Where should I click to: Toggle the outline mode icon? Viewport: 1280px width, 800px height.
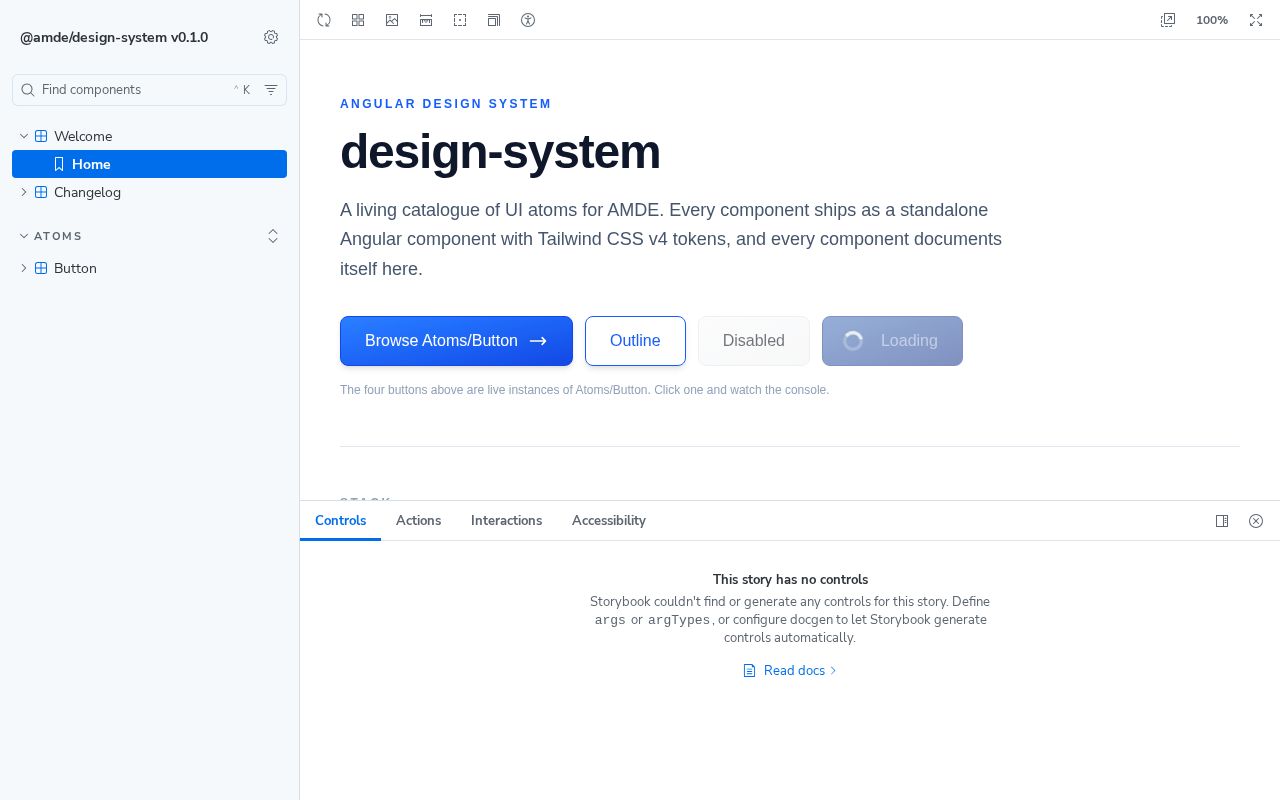tap(460, 20)
